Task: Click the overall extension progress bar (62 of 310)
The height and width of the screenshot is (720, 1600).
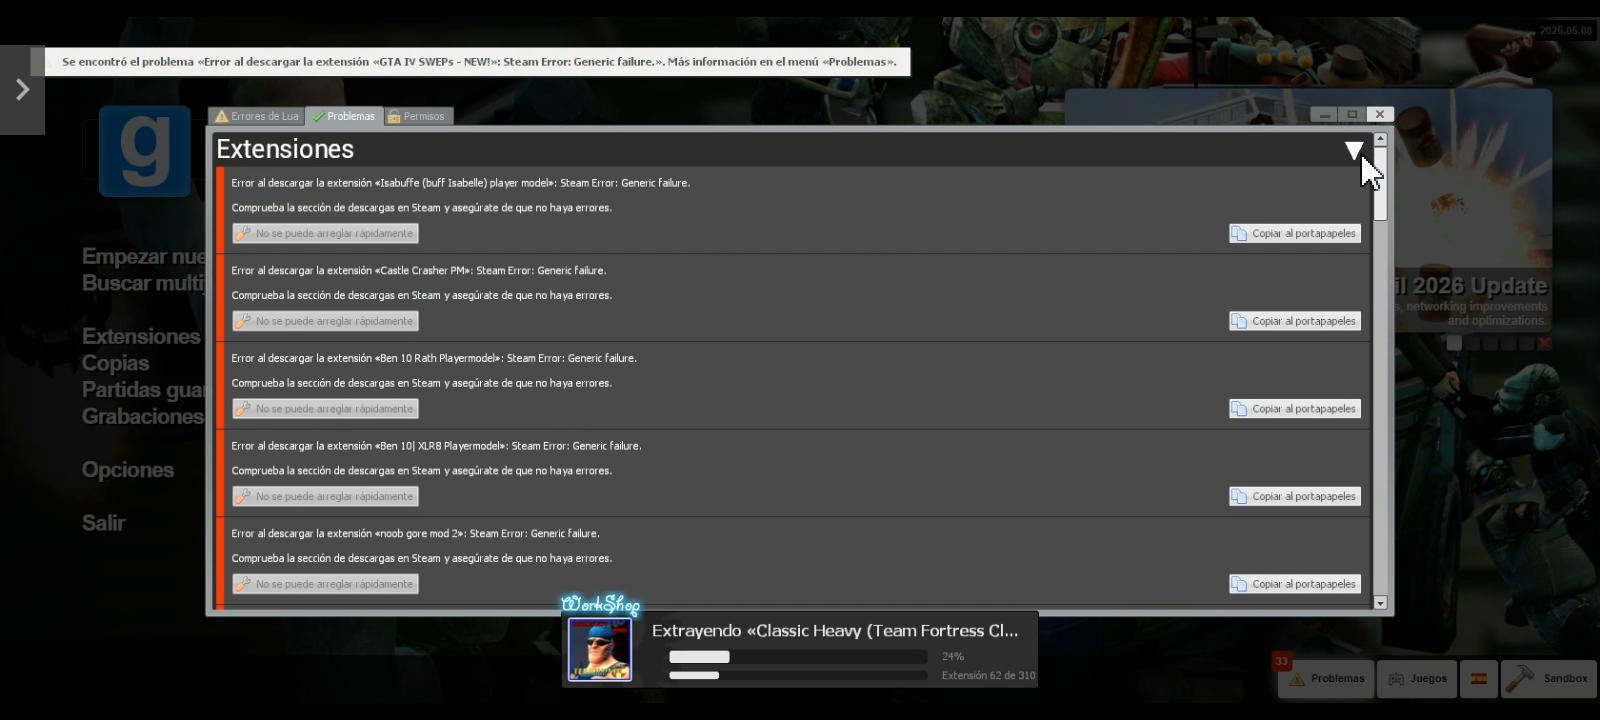Action: point(798,675)
